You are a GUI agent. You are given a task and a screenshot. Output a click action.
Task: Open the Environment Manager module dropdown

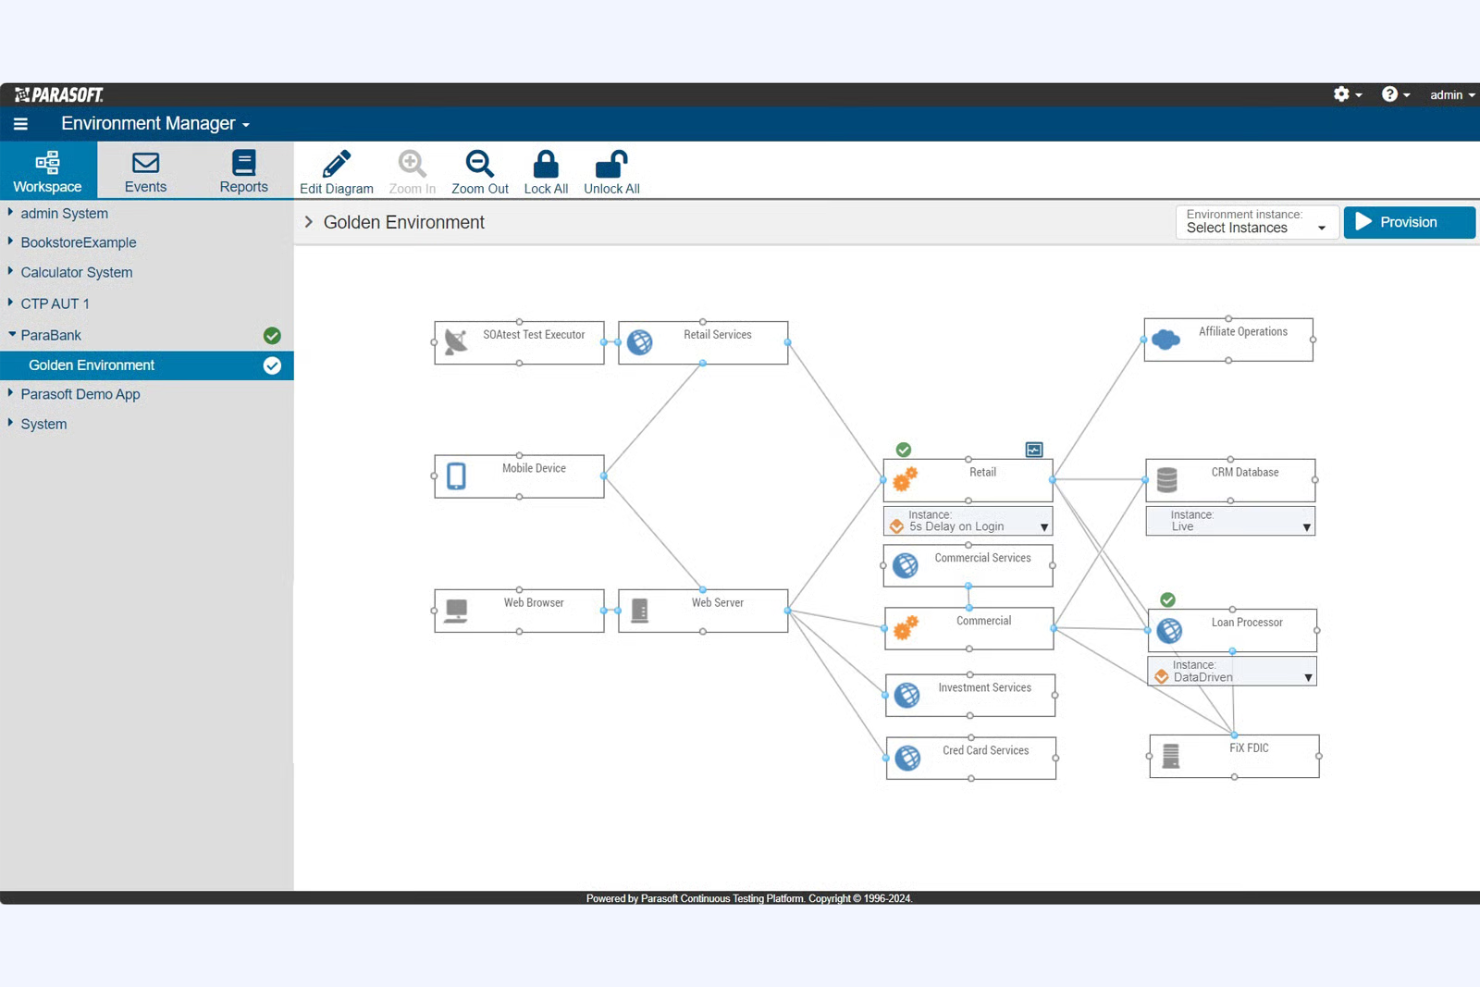pyautogui.click(x=155, y=124)
